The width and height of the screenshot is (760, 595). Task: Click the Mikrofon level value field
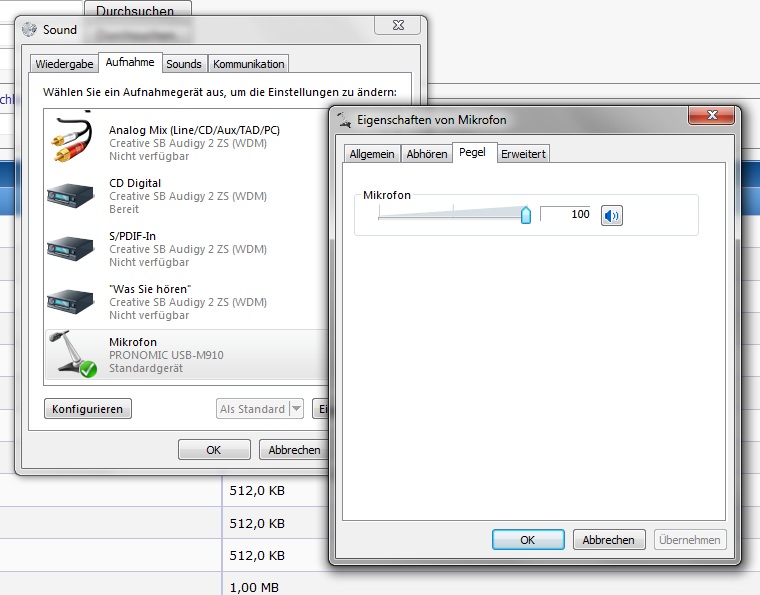tap(565, 214)
